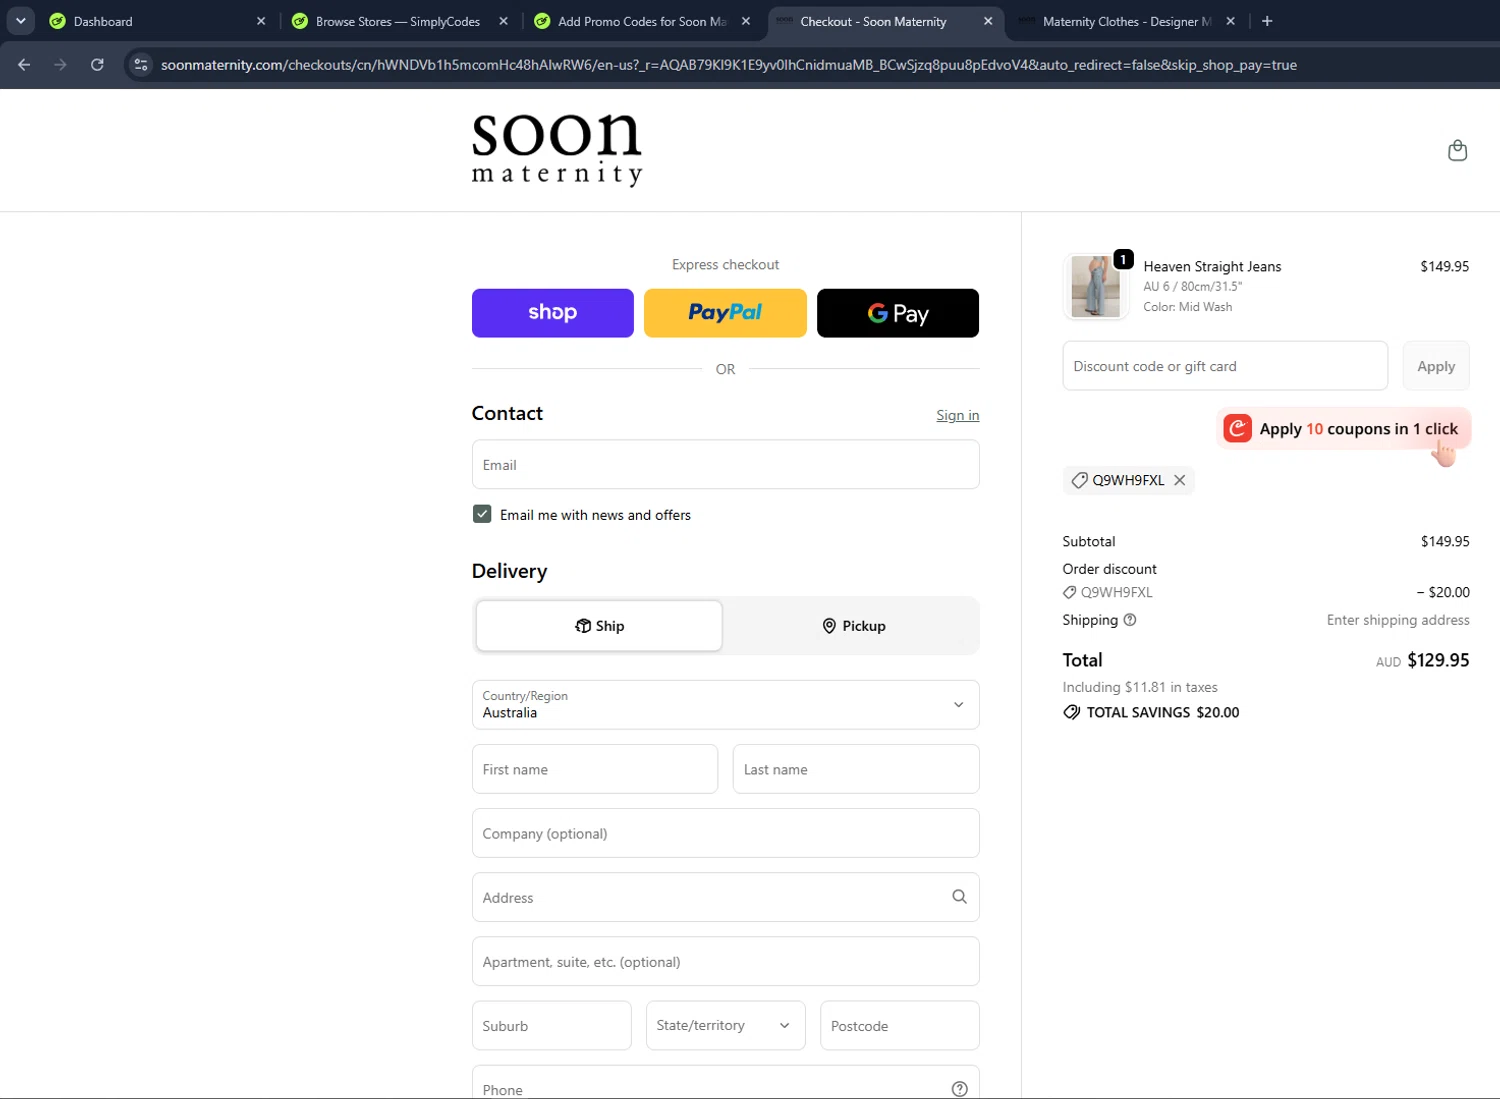1500x1099 pixels.
Task: Click the Suburb field
Action: point(551,1025)
